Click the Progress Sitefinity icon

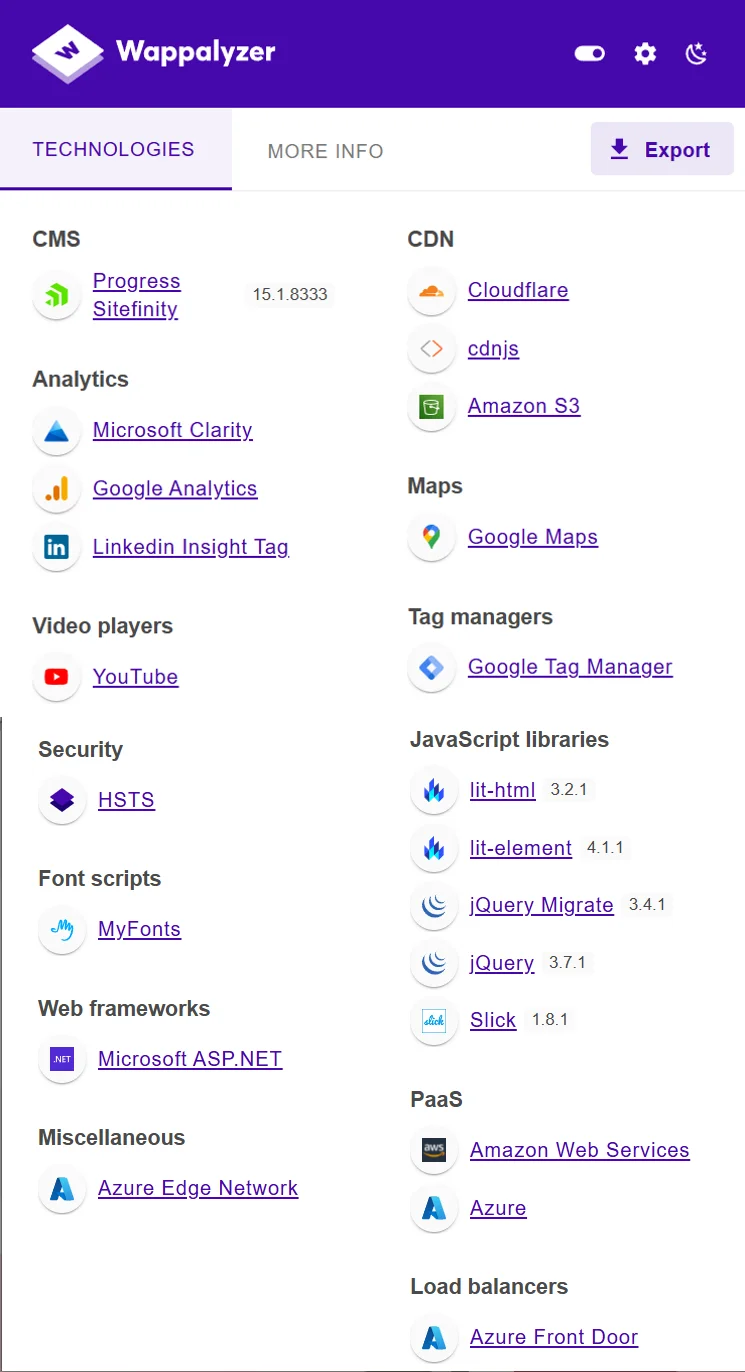(57, 295)
